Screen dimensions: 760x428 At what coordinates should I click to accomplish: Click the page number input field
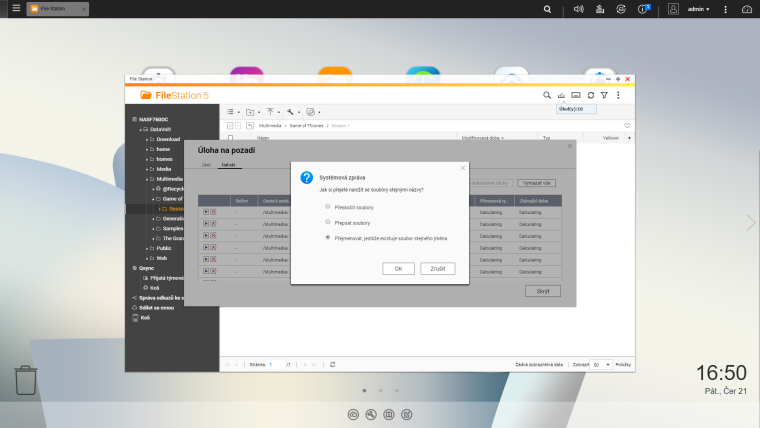coord(276,365)
